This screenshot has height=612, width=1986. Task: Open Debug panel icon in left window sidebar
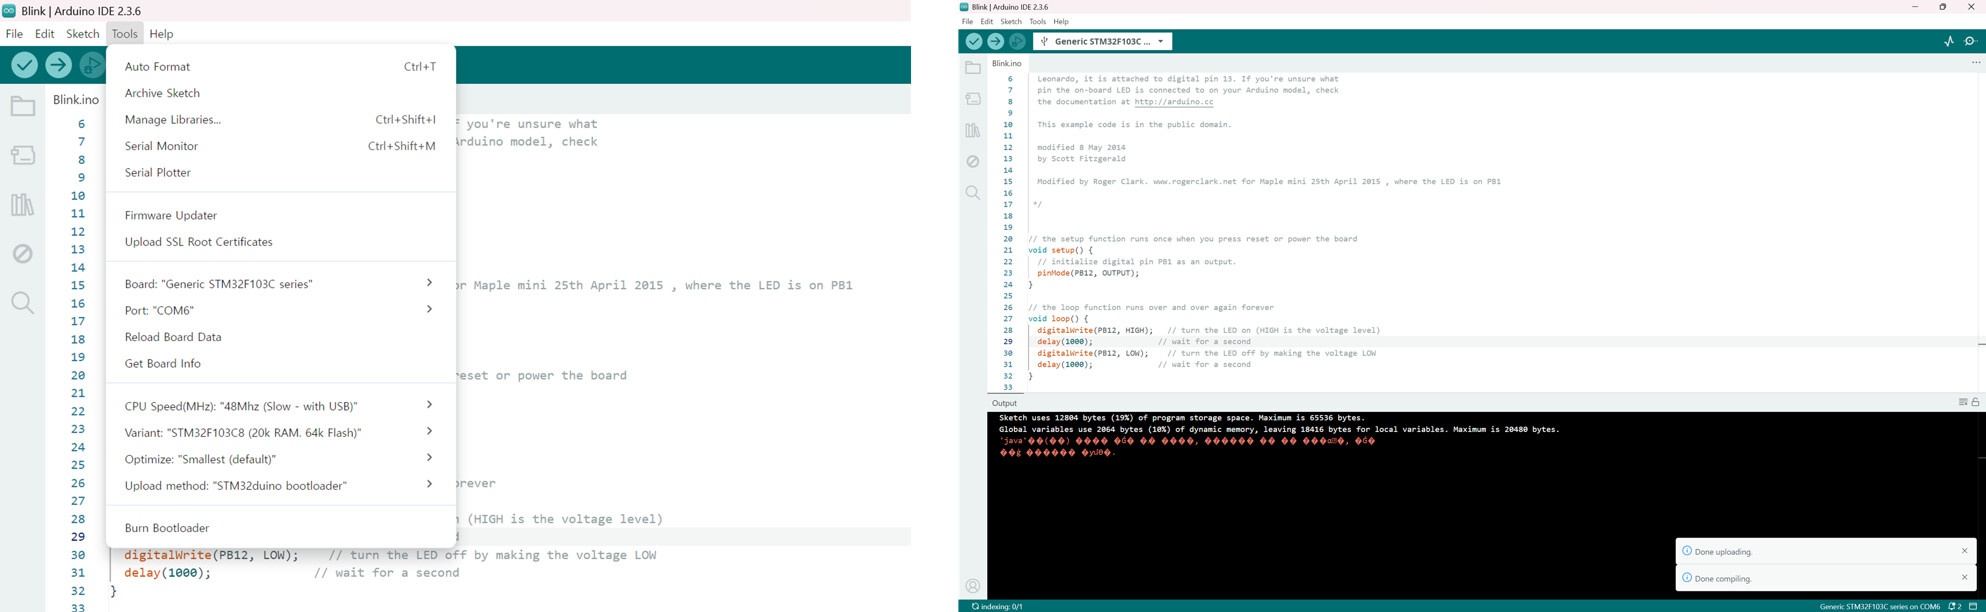(x=22, y=254)
